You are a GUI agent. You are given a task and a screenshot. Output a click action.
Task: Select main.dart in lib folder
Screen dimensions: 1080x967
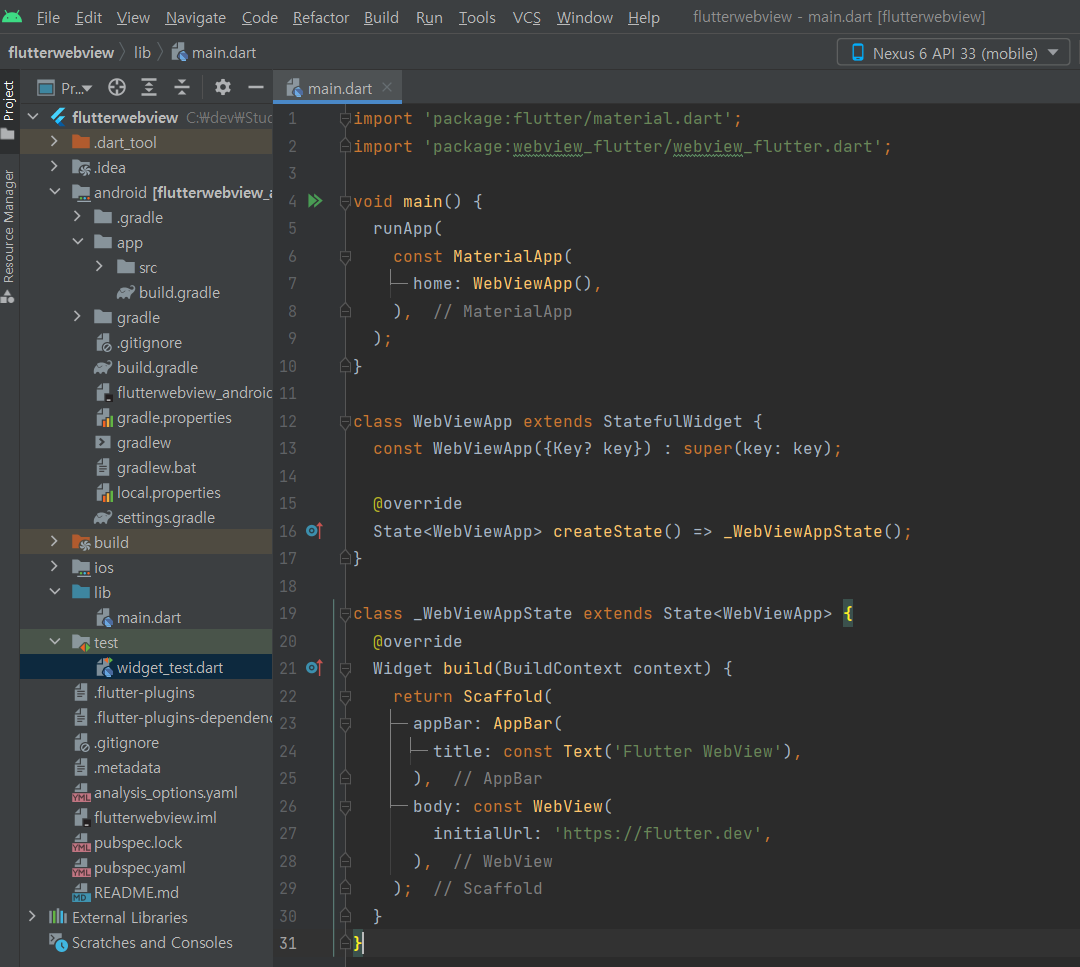(x=138, y=618)
